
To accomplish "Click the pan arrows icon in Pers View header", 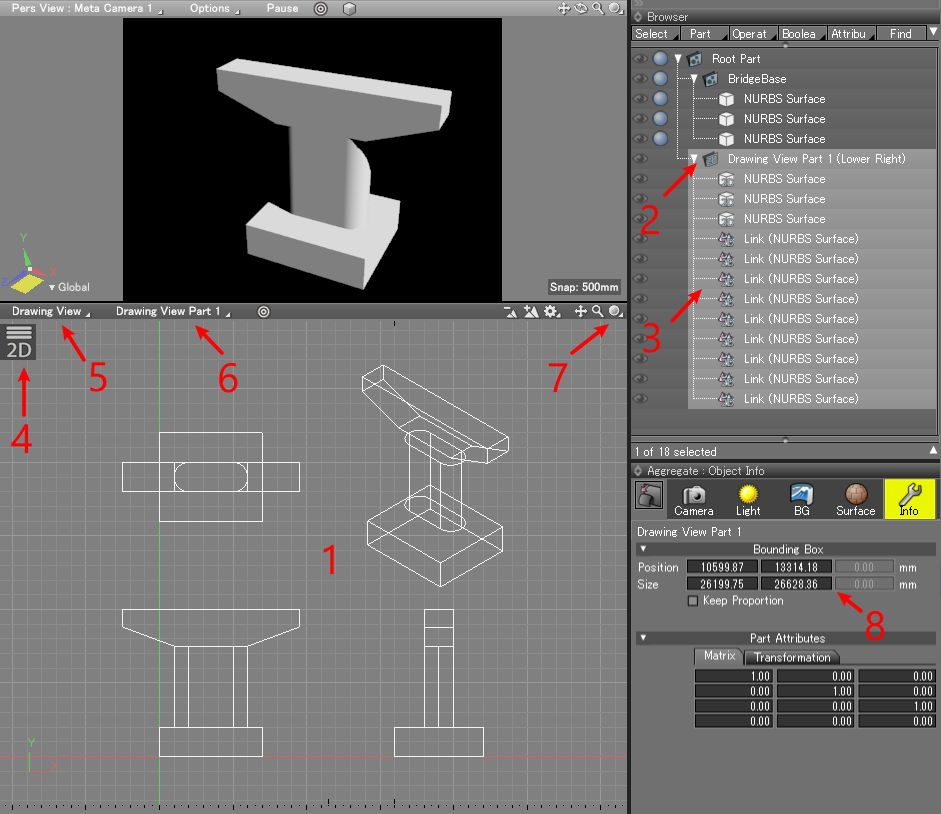I will 563,8.
